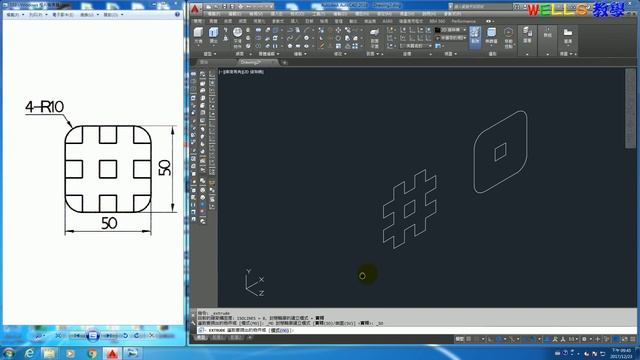
Task: Click the drawing area vertical scrollbar
Action: coord(630,109)
